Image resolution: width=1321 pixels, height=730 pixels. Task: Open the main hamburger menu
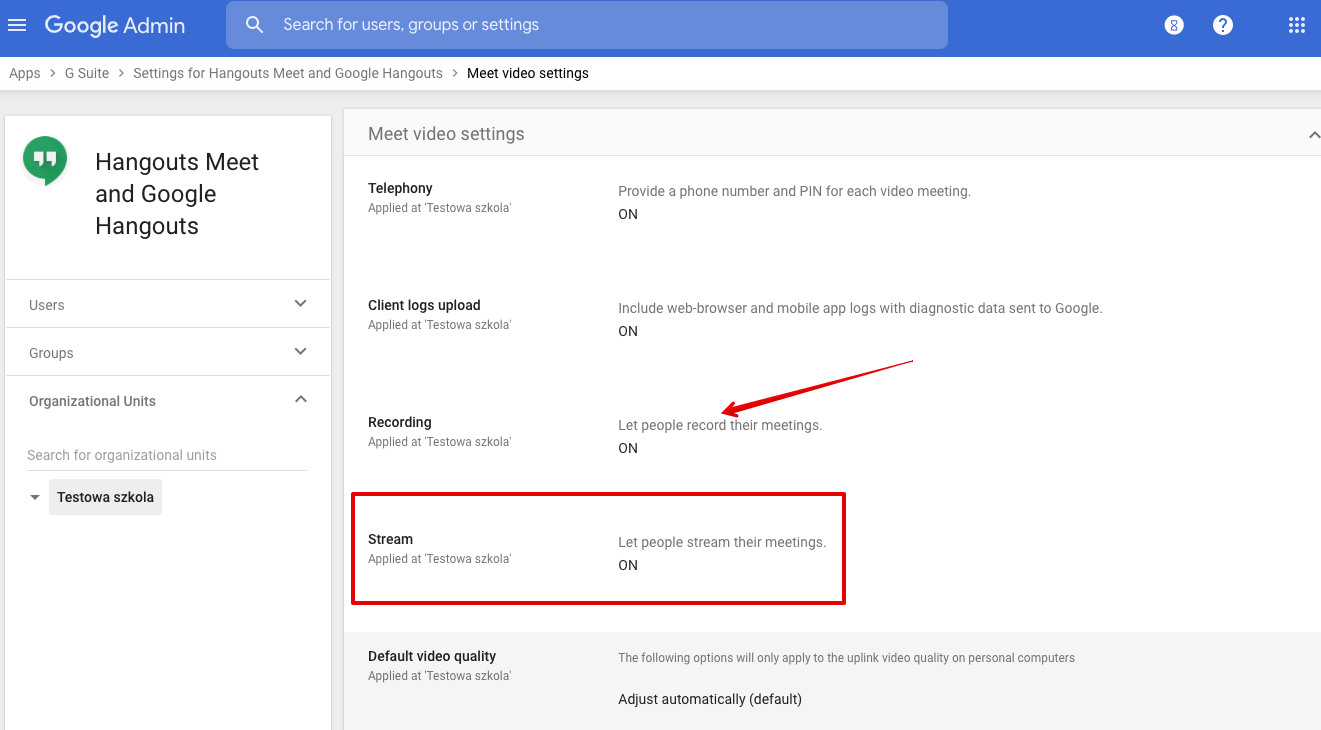pyautogui.click(x=17, y=25)
